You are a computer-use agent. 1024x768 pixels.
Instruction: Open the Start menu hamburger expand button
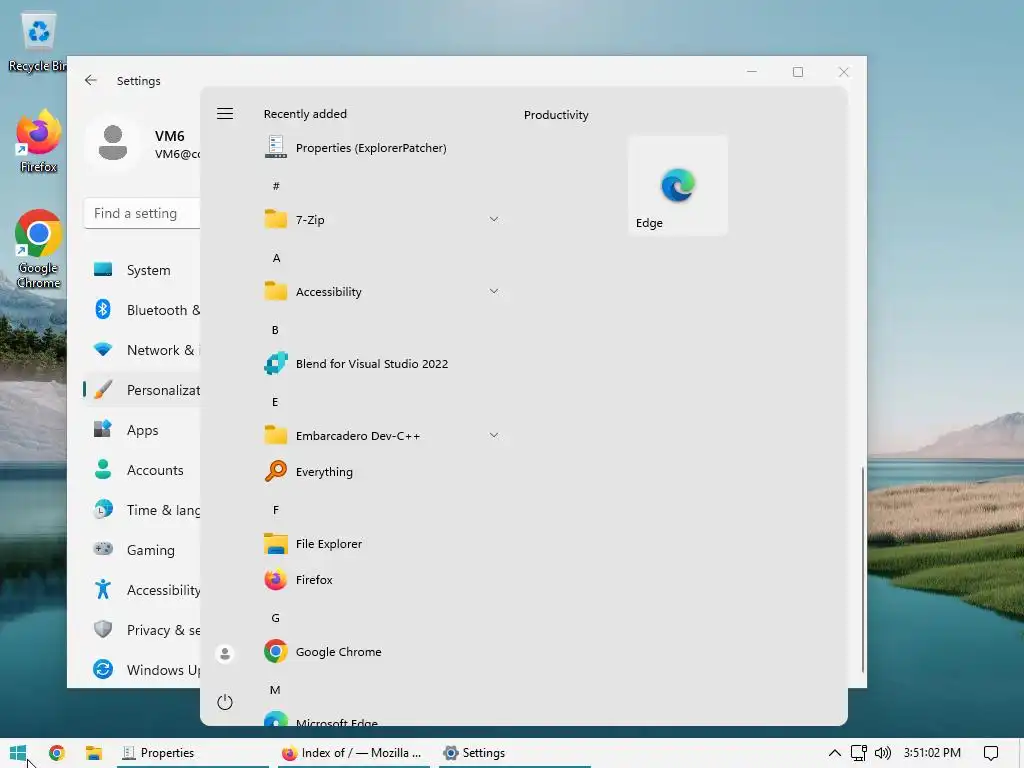pos(225,114)
